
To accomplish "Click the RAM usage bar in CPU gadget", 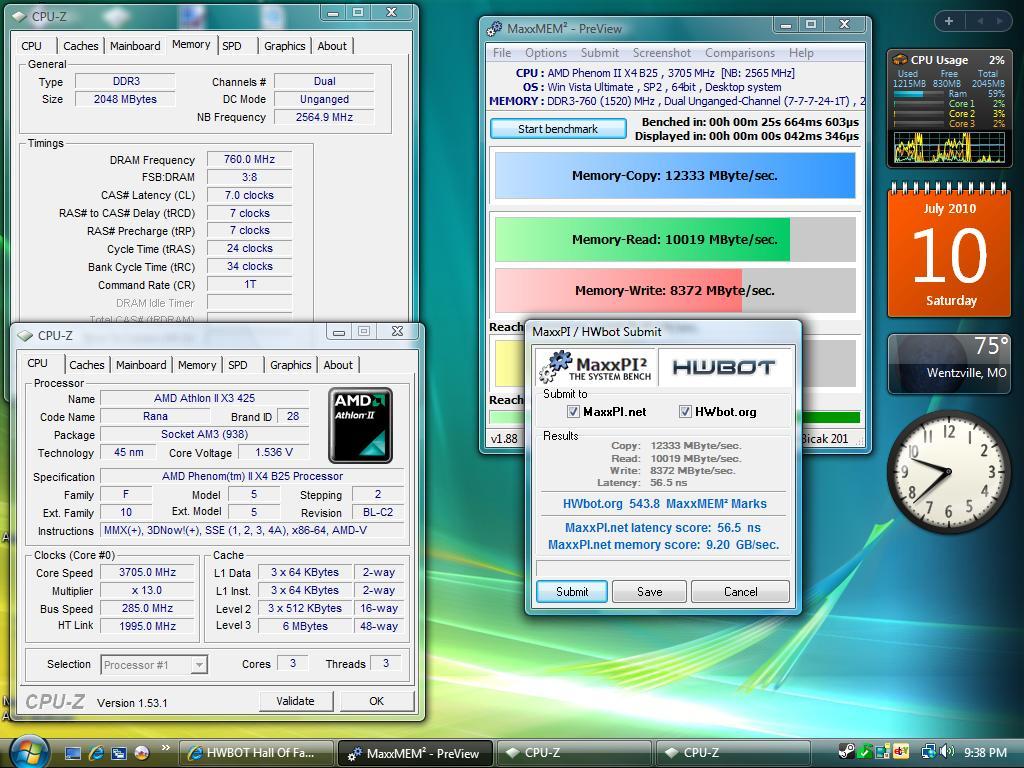I will (x=918, y=94).
